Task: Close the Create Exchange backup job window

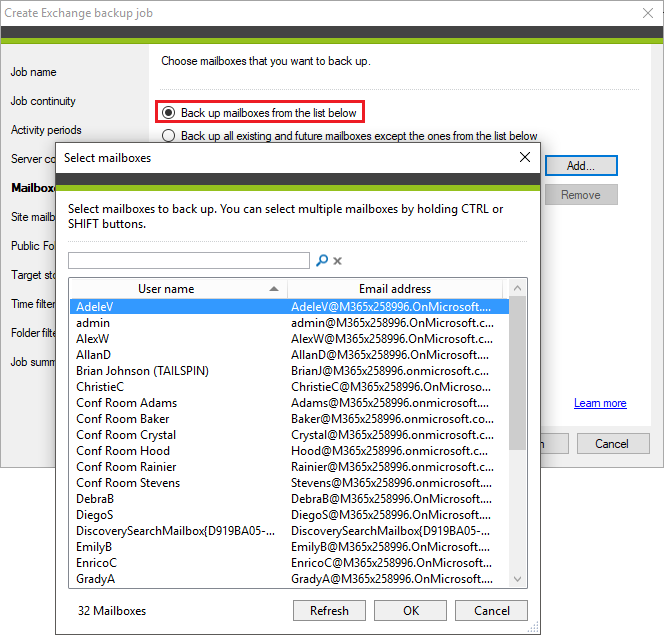Action: pyautogui.click(x=647, y=13)
